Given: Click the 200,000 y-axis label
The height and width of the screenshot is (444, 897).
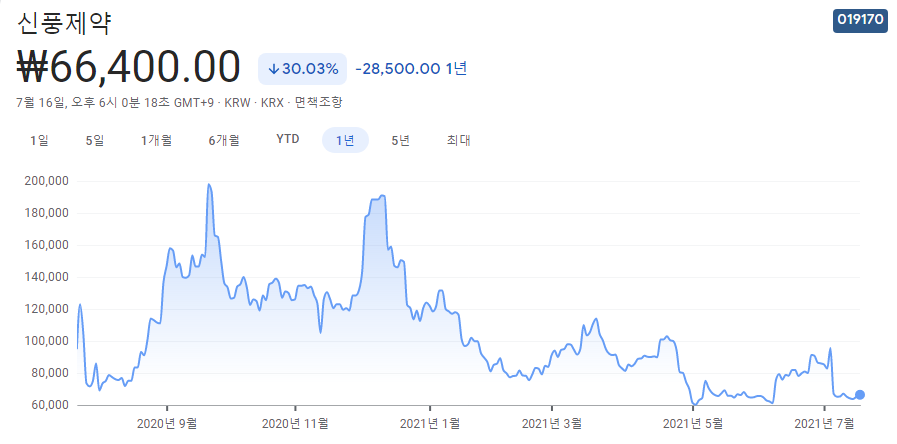Looking at the screenshot, I should coord(47,181).
